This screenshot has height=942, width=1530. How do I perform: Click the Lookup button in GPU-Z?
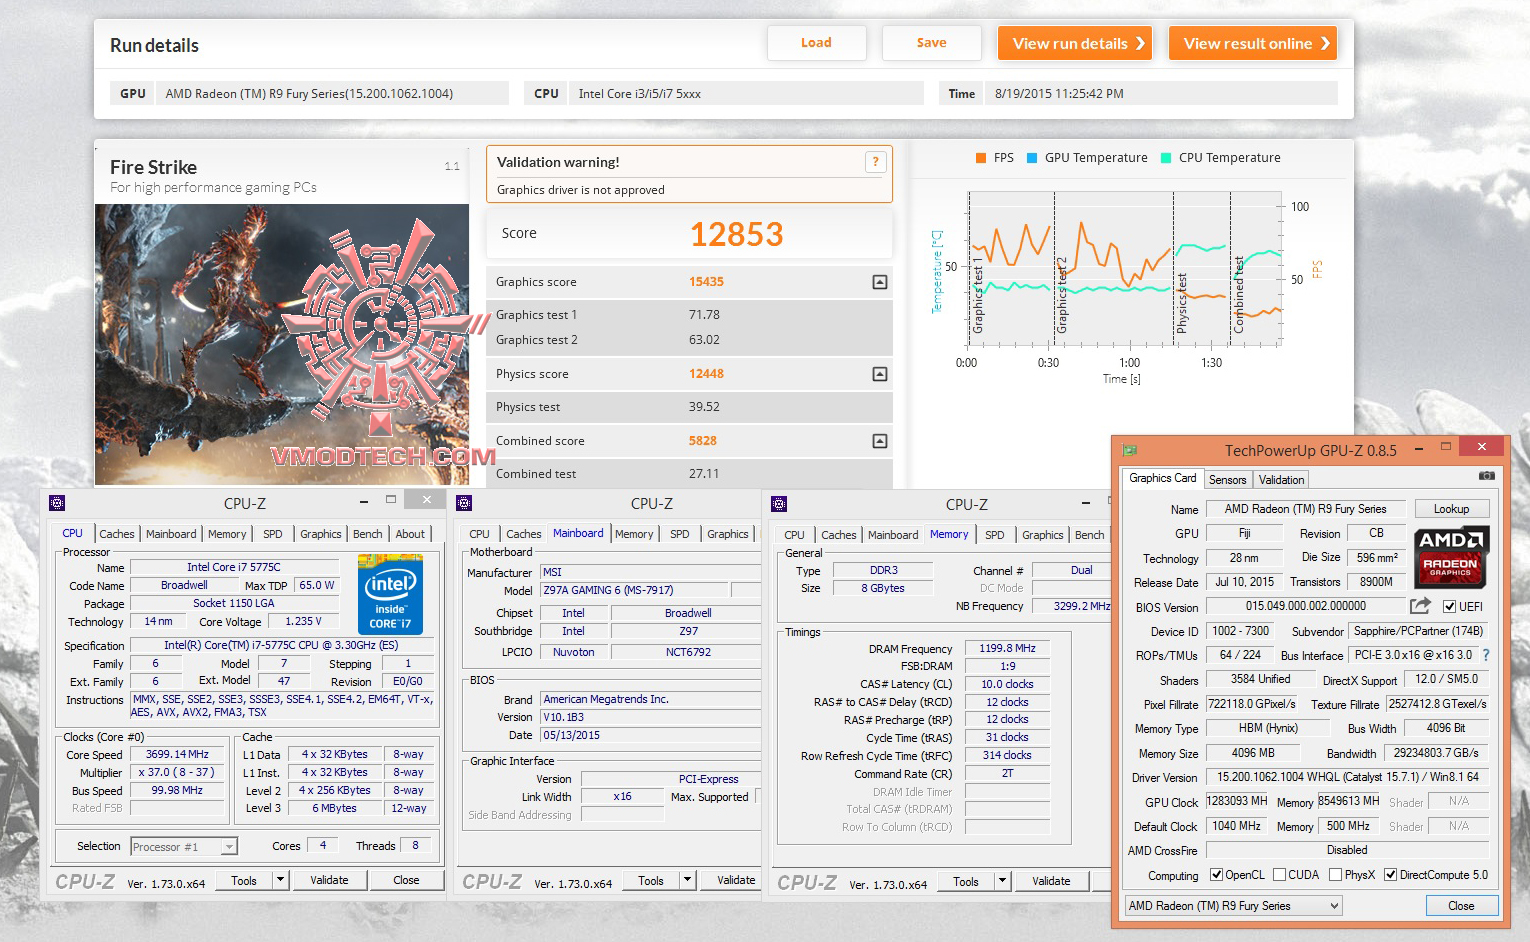click(1451, 509)
